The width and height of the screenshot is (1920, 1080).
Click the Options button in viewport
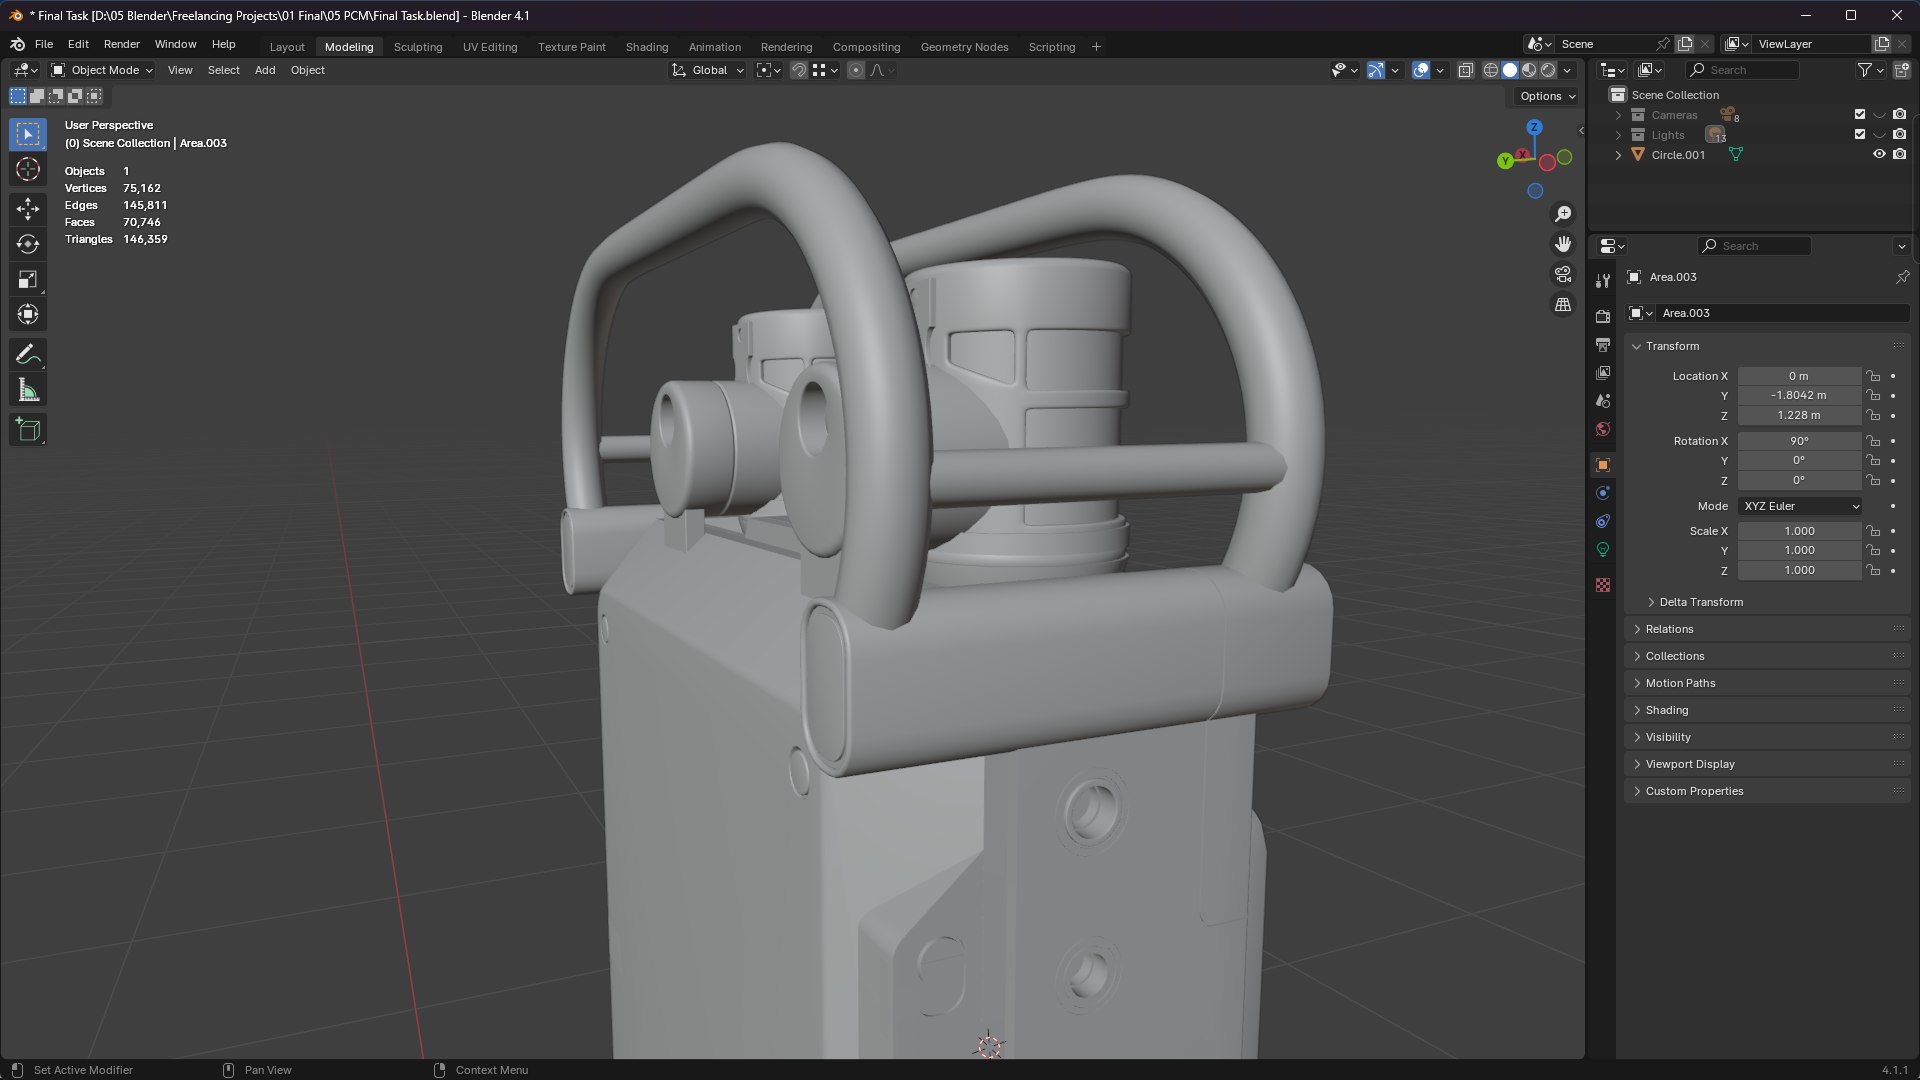click(x=1547, y=96)
